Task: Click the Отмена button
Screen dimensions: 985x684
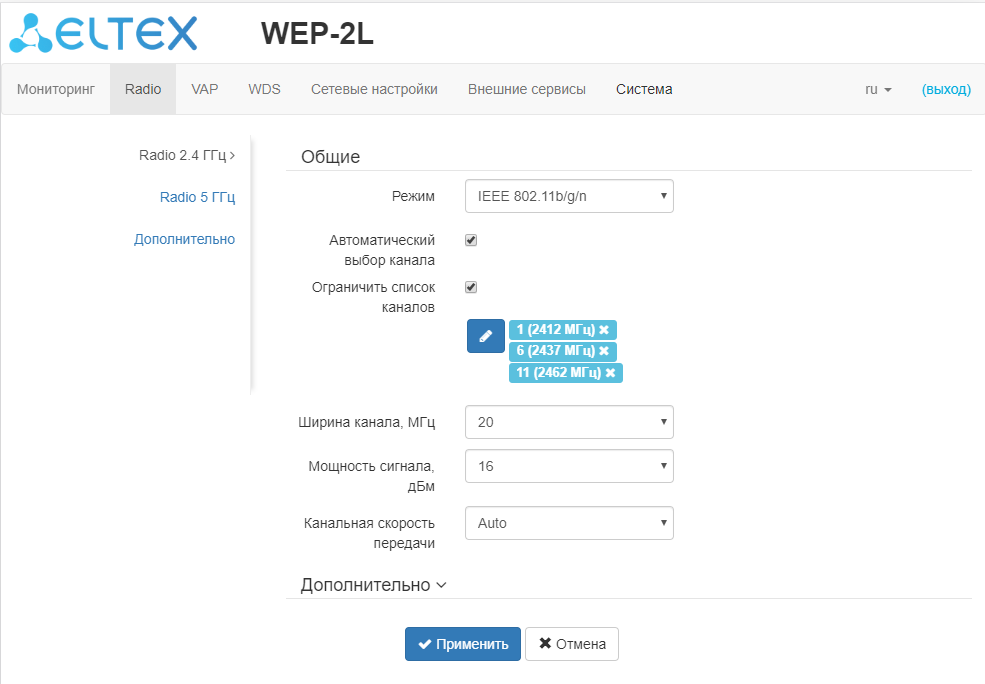Action: [x=572, y=644]
